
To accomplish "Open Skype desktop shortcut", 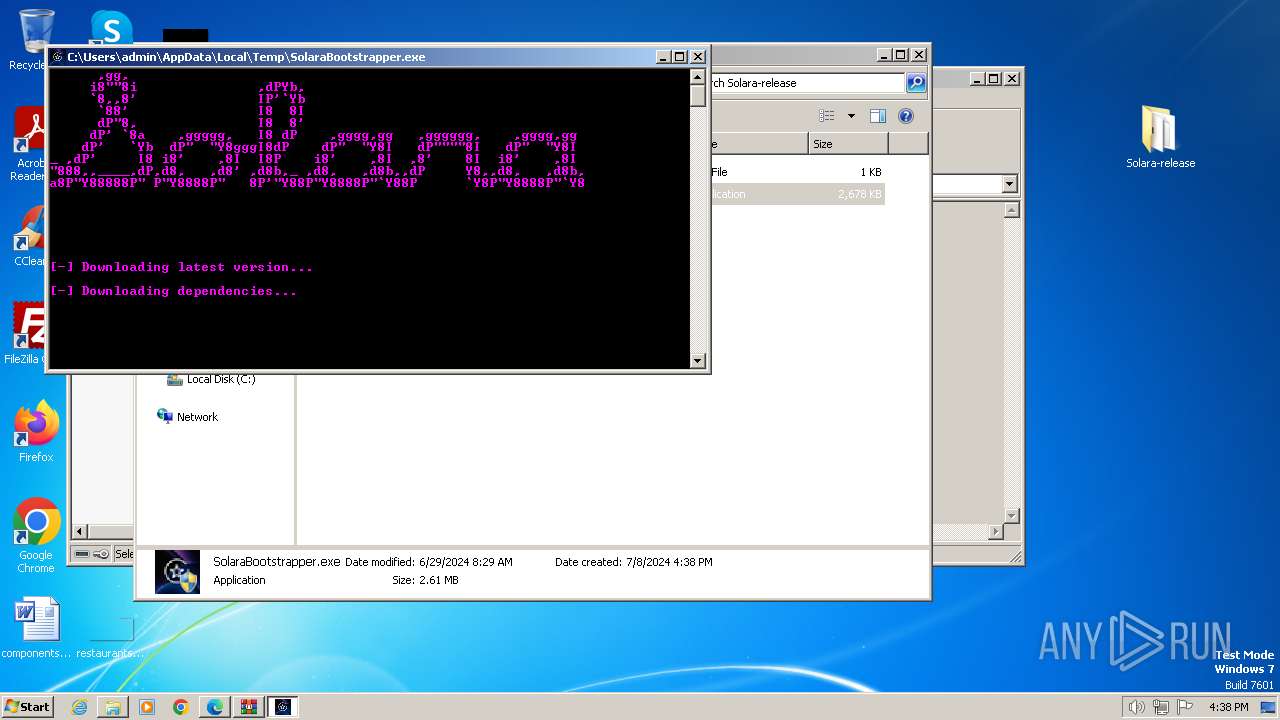I will (111, 28).
